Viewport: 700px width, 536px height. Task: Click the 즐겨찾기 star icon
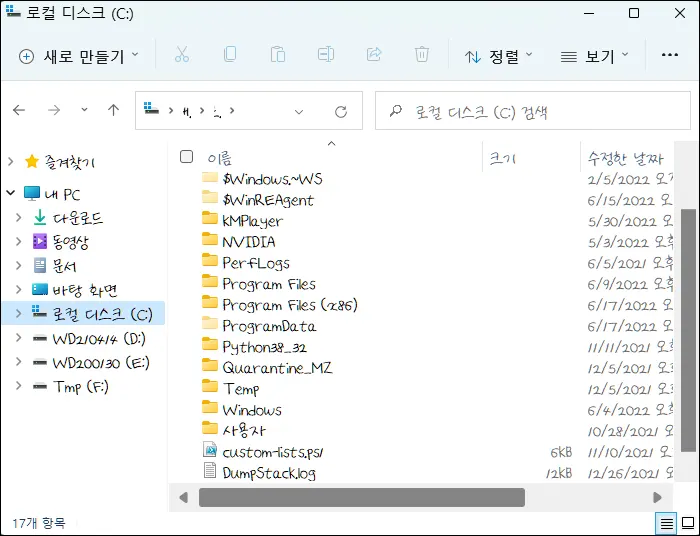pos(32,162)
